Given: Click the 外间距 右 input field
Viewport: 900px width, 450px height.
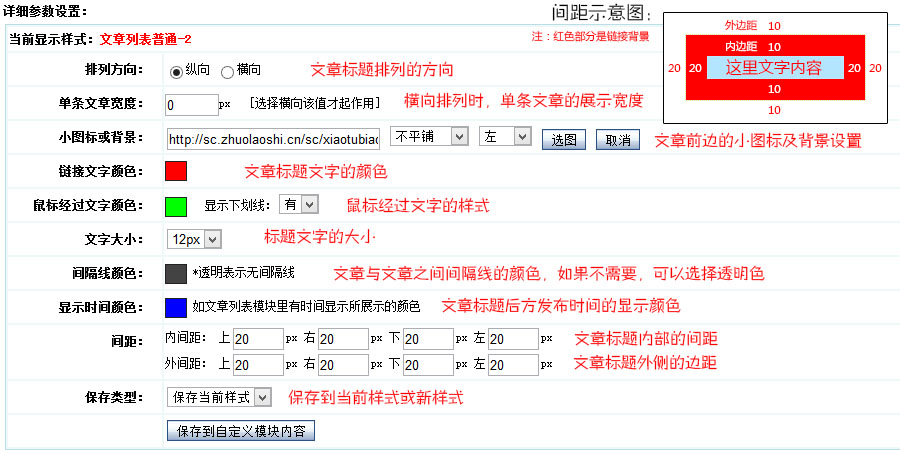Looking at the screenshot, I should click(x=344, y=365).
